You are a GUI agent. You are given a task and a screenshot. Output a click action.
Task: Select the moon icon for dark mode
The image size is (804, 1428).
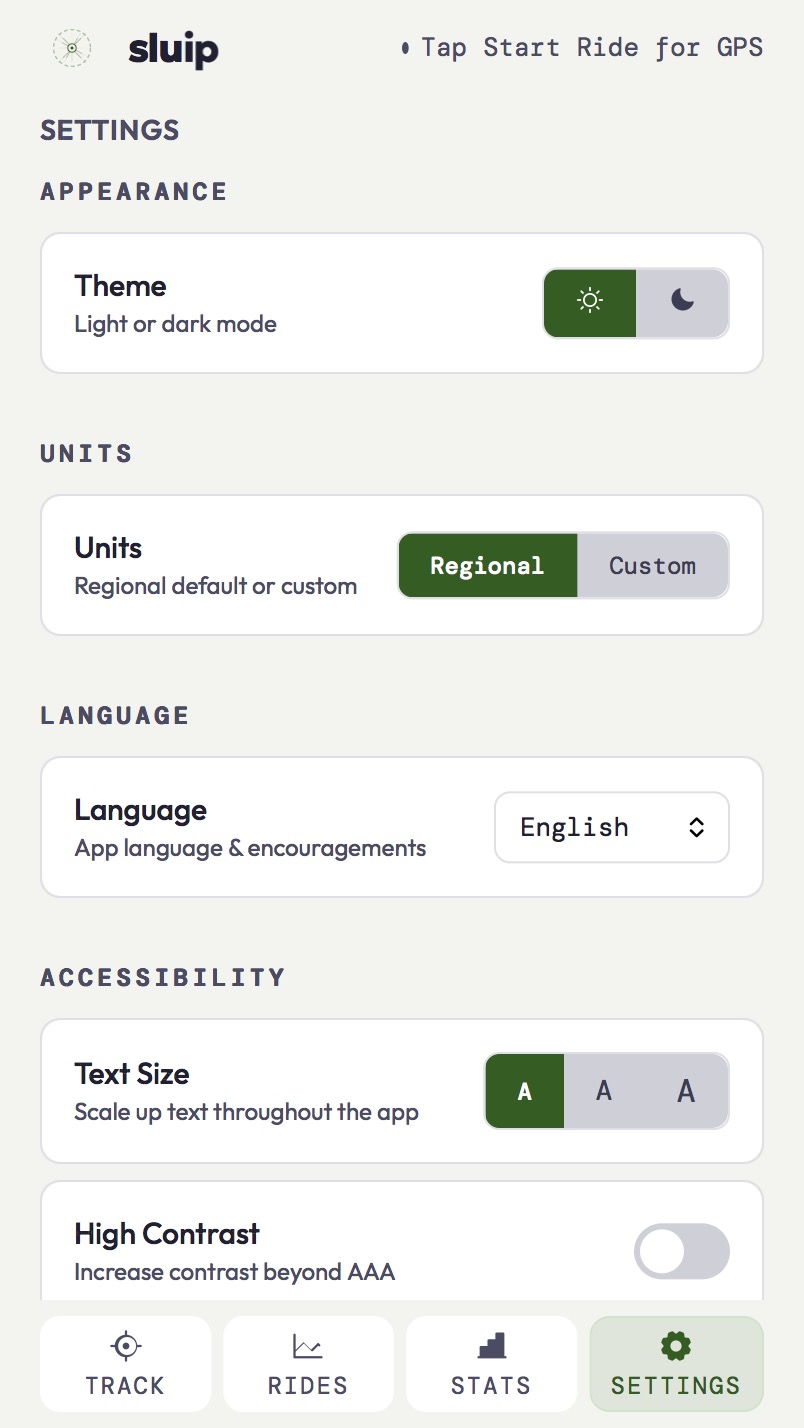683,302
